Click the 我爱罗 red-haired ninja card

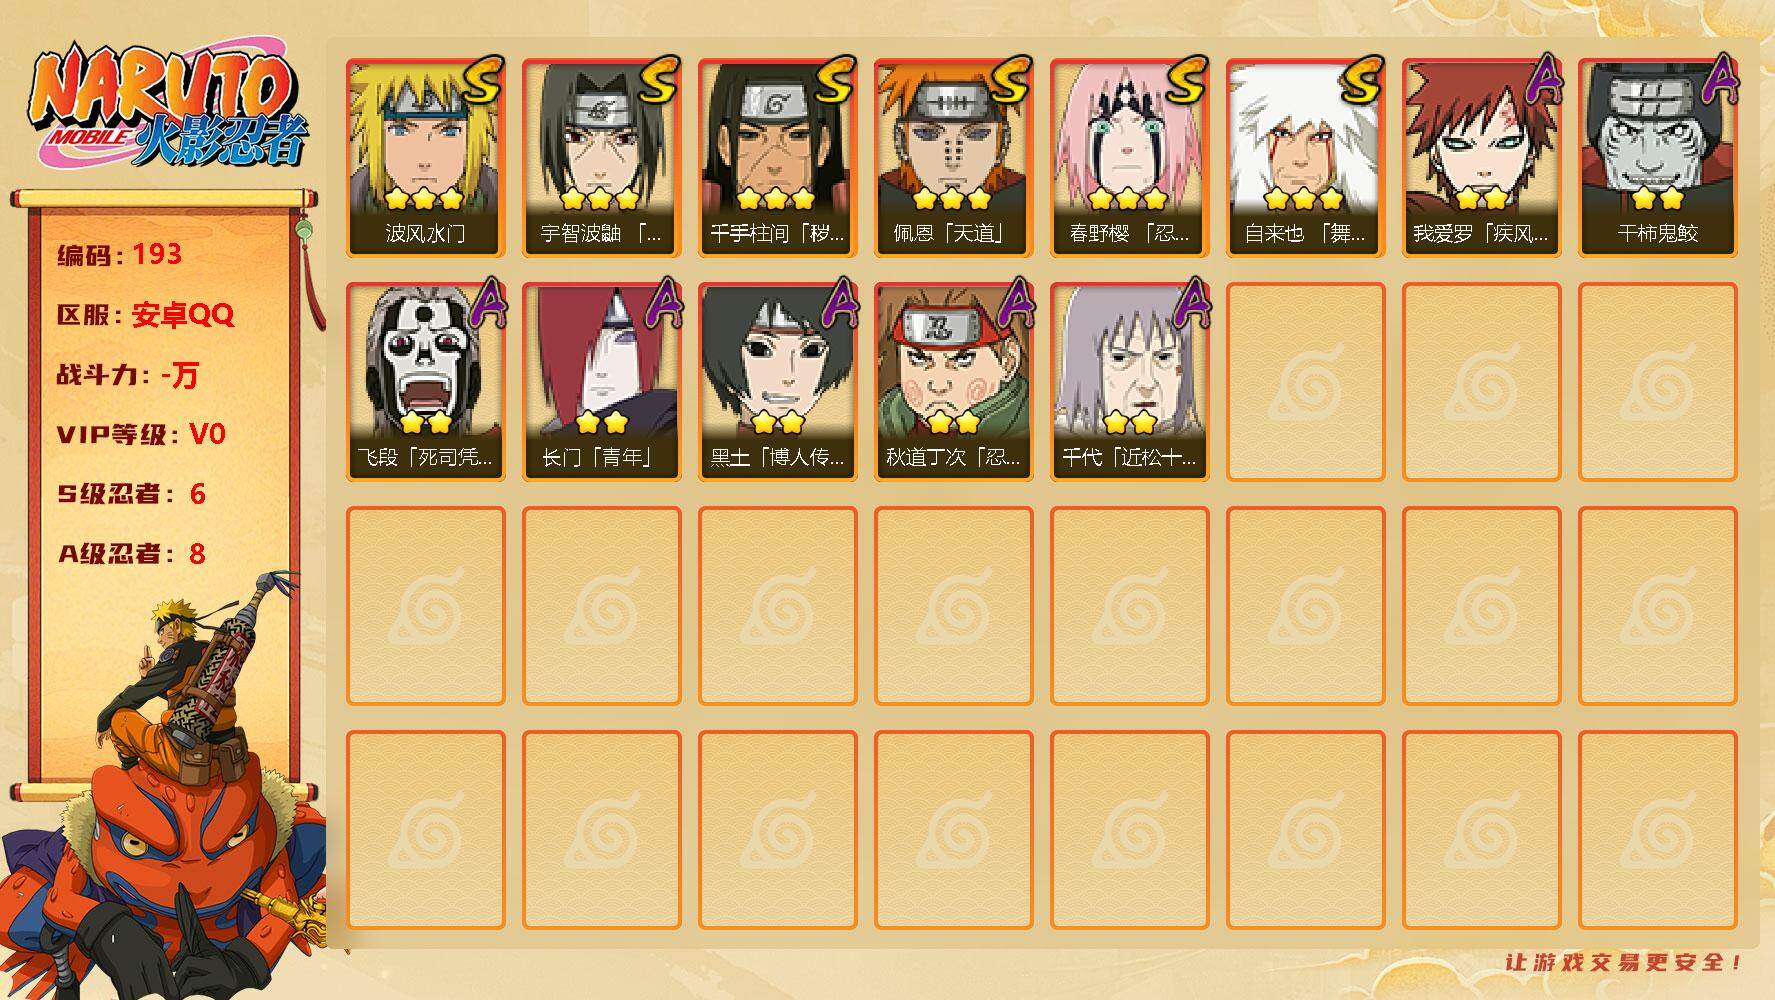click(x=1481, y=158)
